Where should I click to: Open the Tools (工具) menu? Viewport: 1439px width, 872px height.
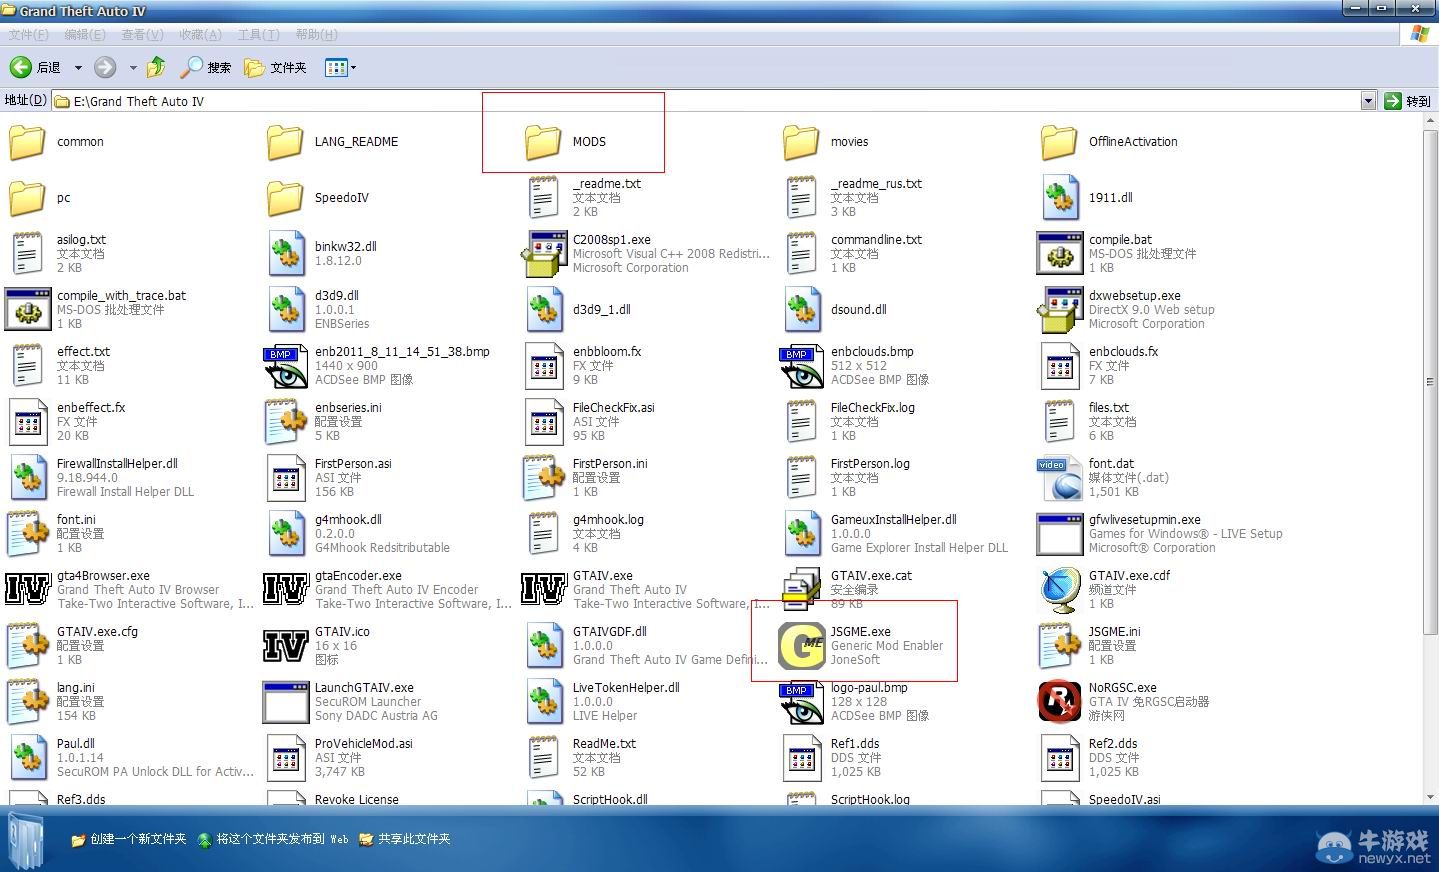(x=258, y=34)
